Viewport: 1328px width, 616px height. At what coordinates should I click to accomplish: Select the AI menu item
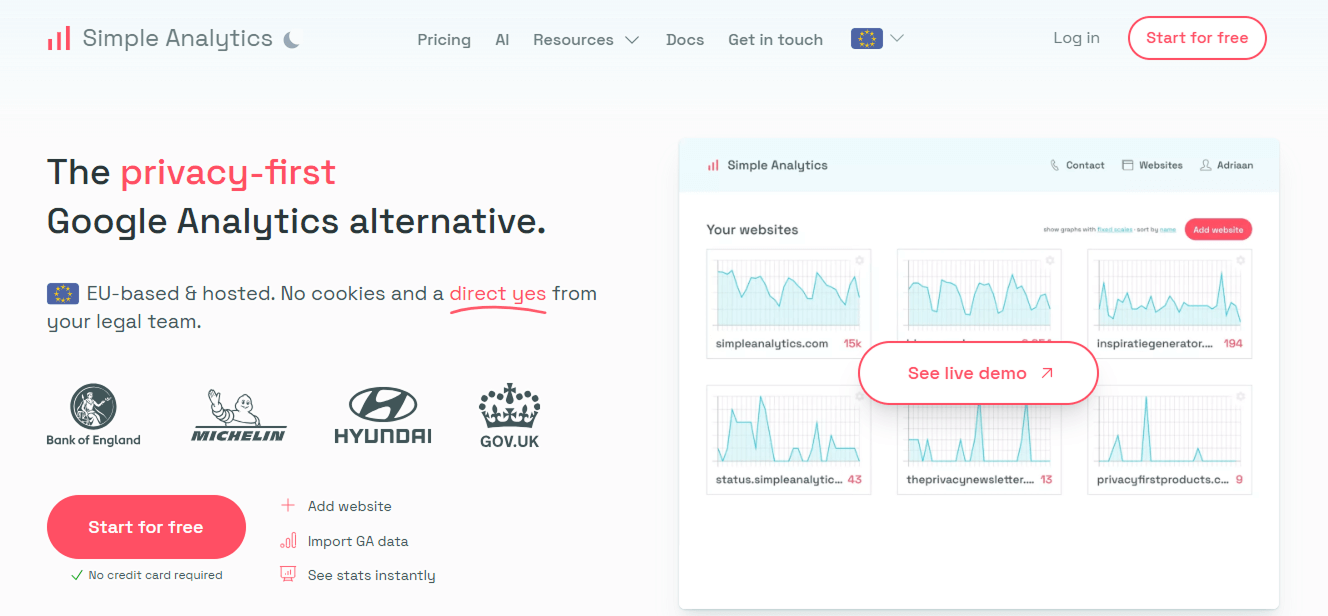(x=502, y=40)
